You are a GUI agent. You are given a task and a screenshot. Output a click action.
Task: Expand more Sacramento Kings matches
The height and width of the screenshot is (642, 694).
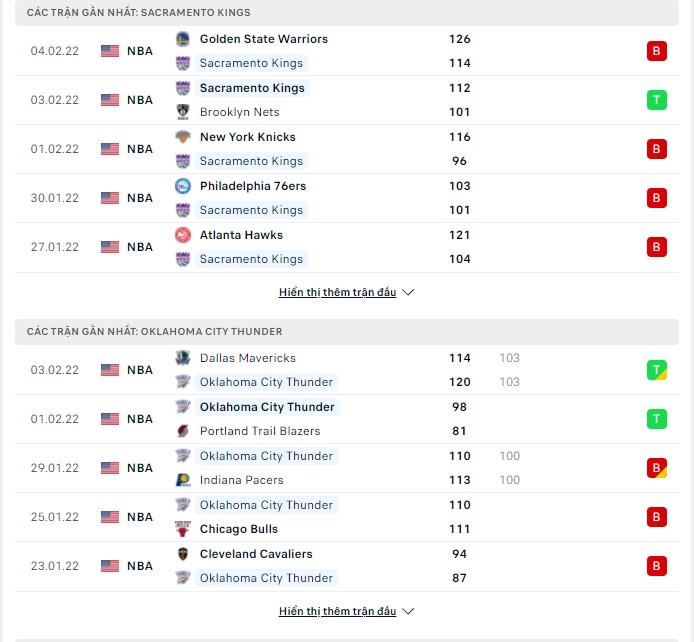(346, 293)
